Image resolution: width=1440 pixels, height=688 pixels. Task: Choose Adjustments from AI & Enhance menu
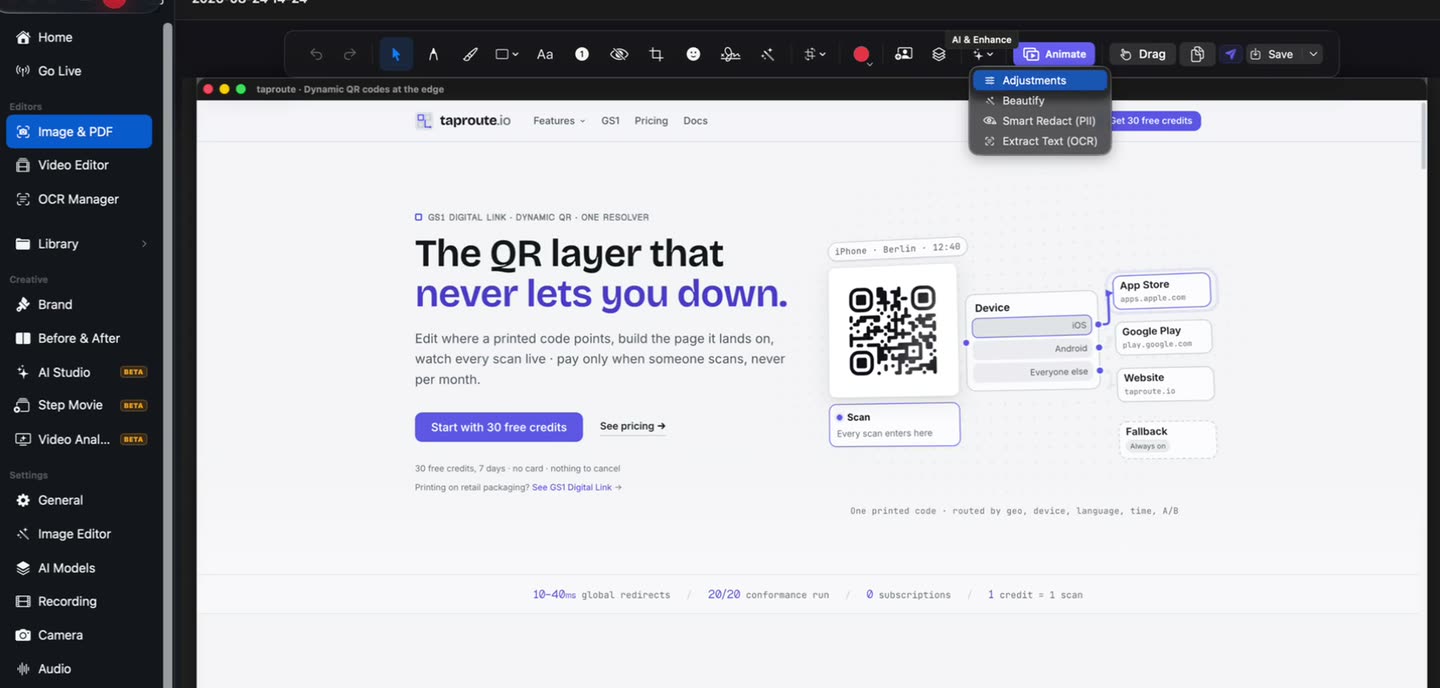(1040, 80)
